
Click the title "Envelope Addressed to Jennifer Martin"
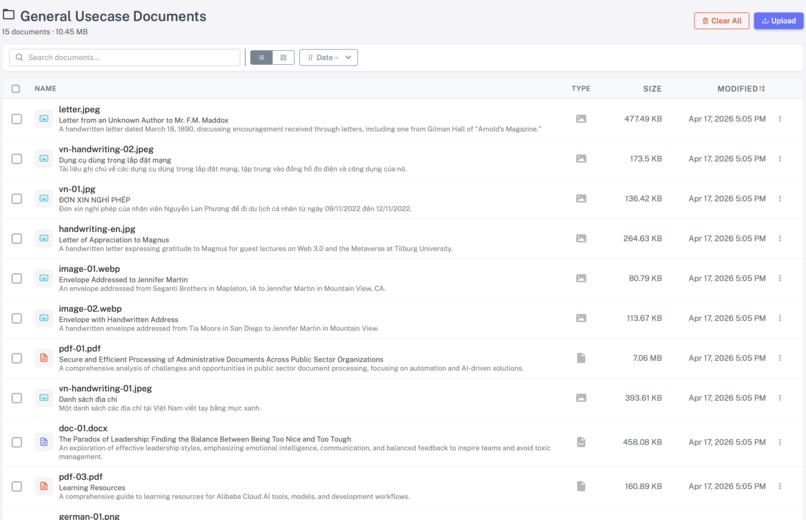click(x=123, y=280)
